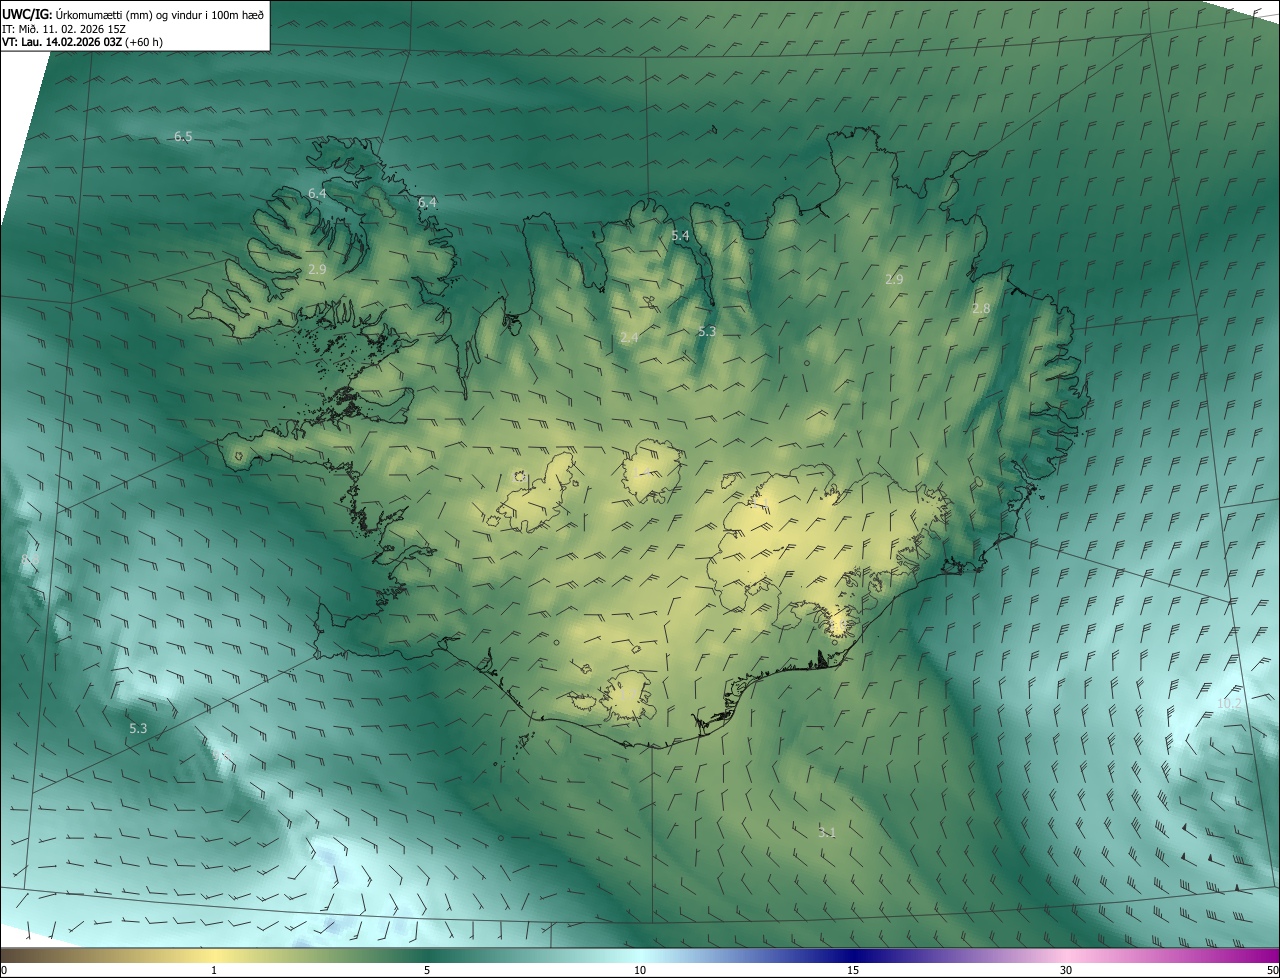Click the 6.5 value label over the northwest ocean
Image resolution: width=1280 pixels, height=978 pixels.
183,136
